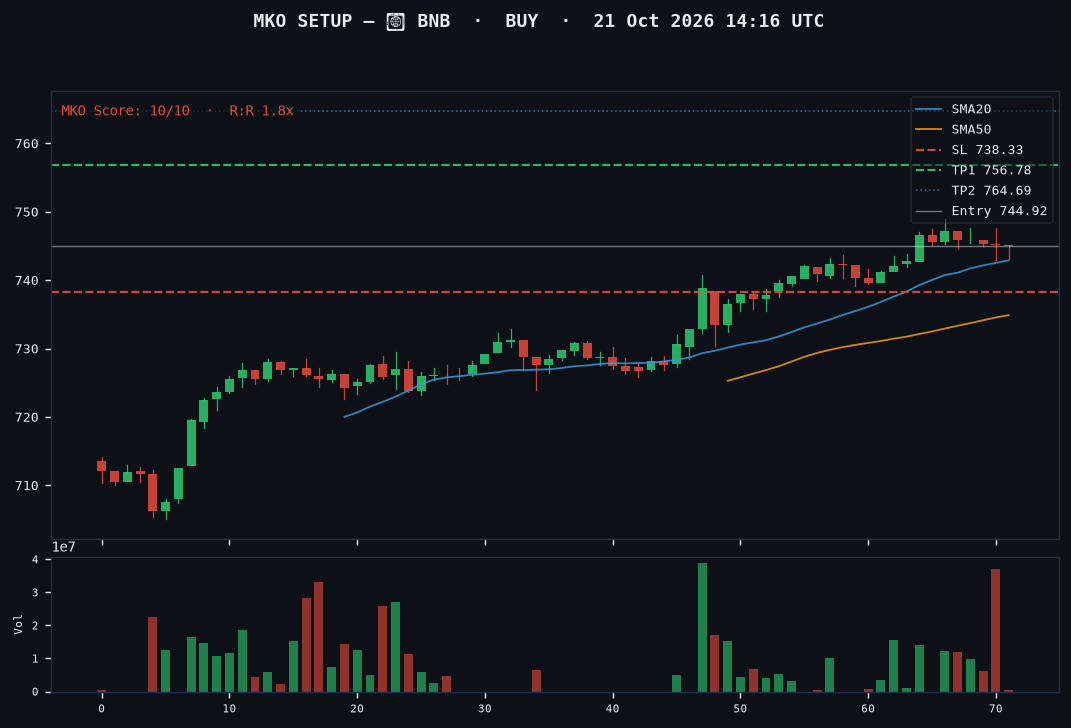Image resolution: width=1071 pixels, height=728 pixels.
Task: Click the 720 price axis label
Action: (27, 417)
